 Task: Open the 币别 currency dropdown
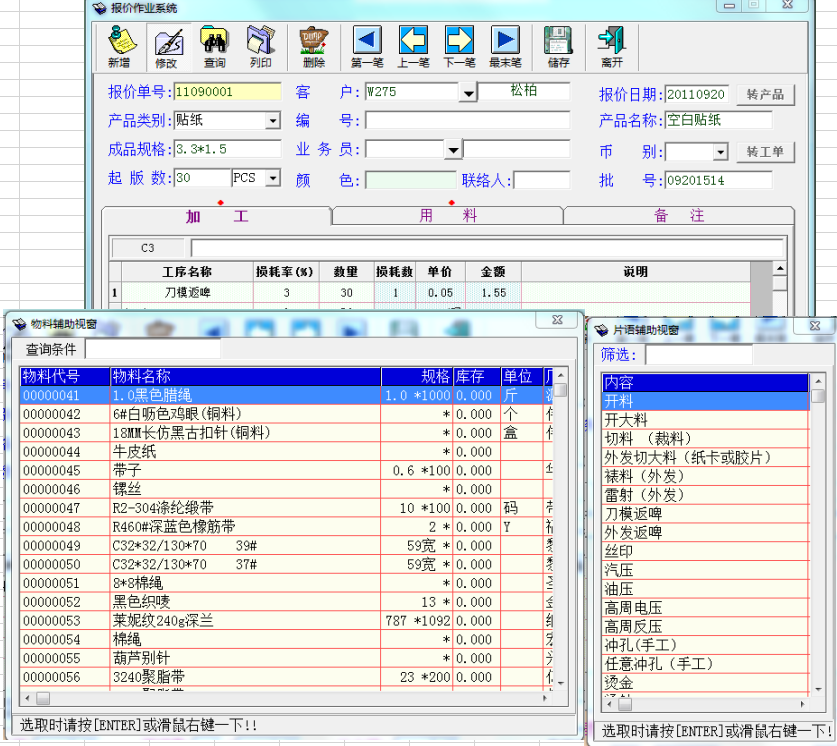coord(721,152)
